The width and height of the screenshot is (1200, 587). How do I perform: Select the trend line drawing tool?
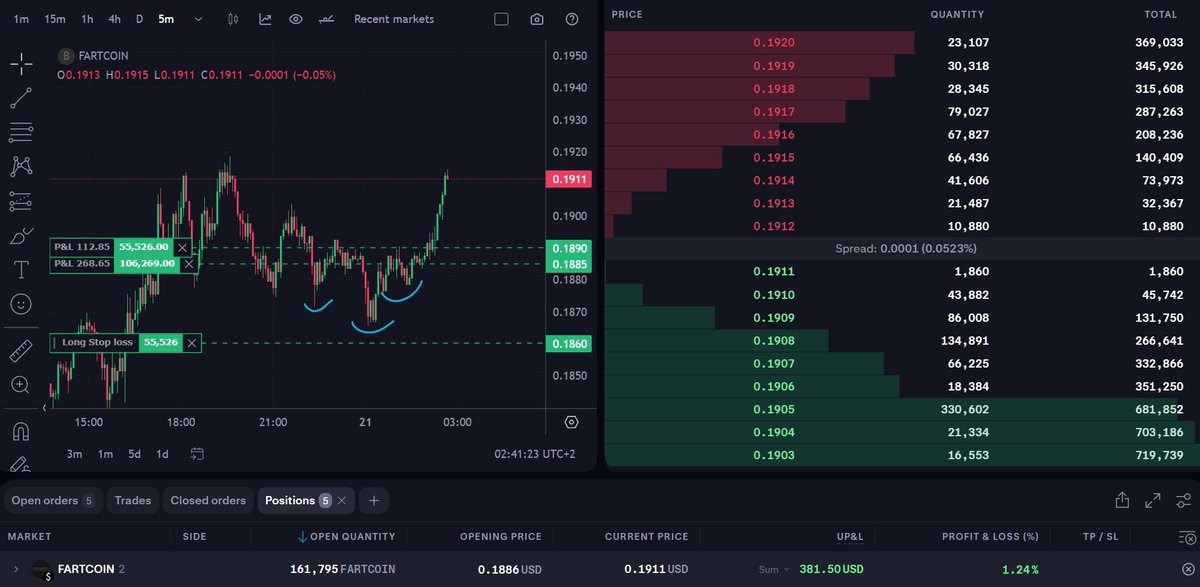click(x=21, y=98)
